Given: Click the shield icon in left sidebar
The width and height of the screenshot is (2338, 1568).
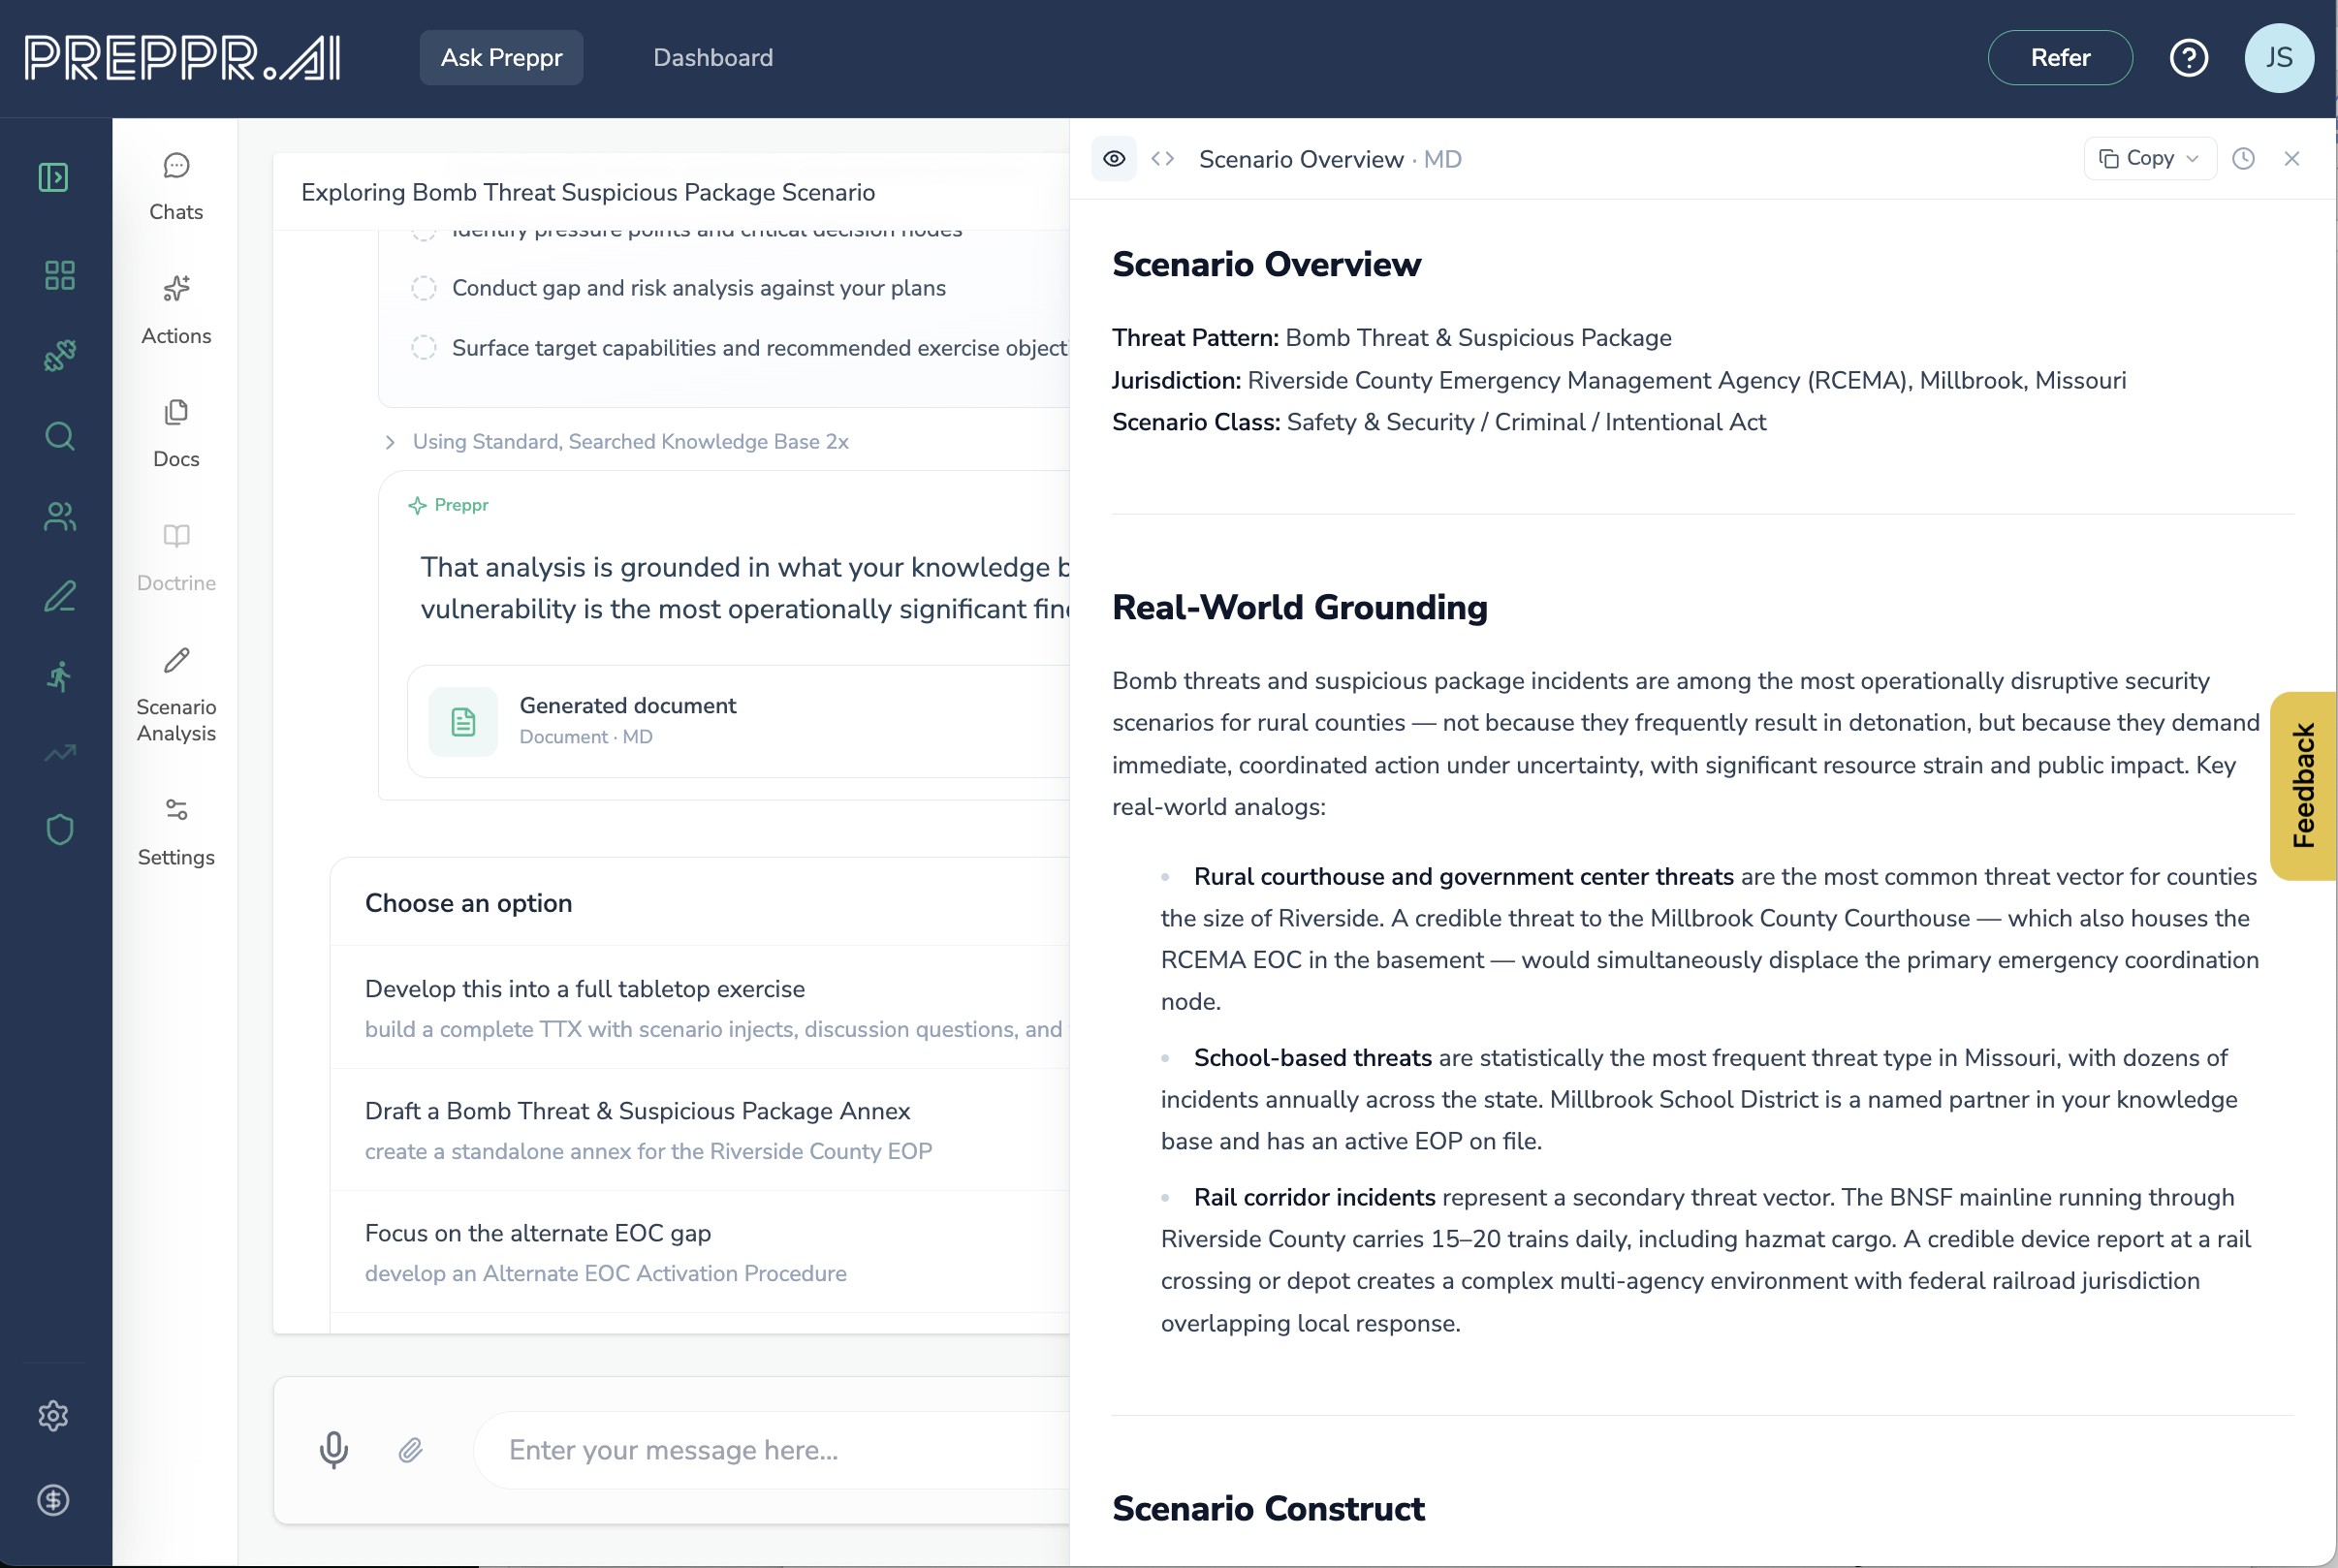Looking at the screenshot, I should pyautogui.click(x=59, y=829).
